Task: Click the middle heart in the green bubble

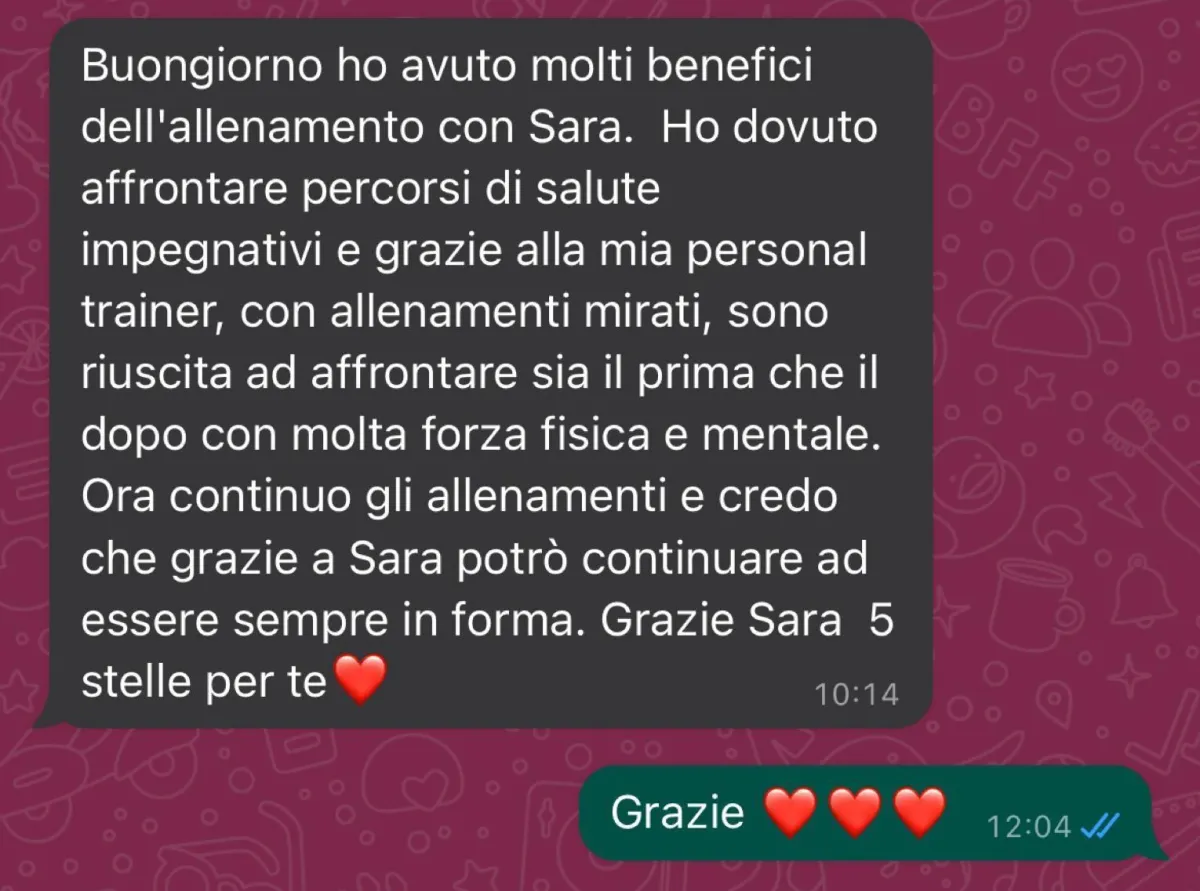Action: pos(855,812)
